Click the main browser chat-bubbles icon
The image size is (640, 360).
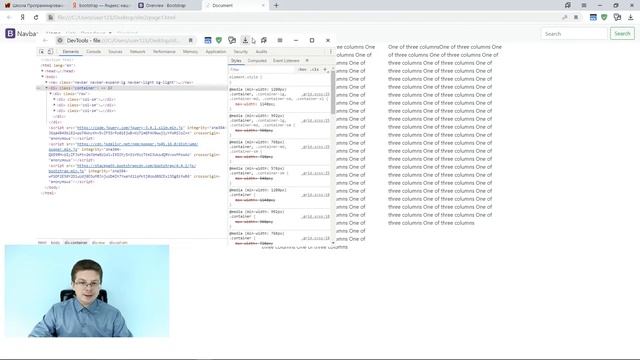click(617, 17)
